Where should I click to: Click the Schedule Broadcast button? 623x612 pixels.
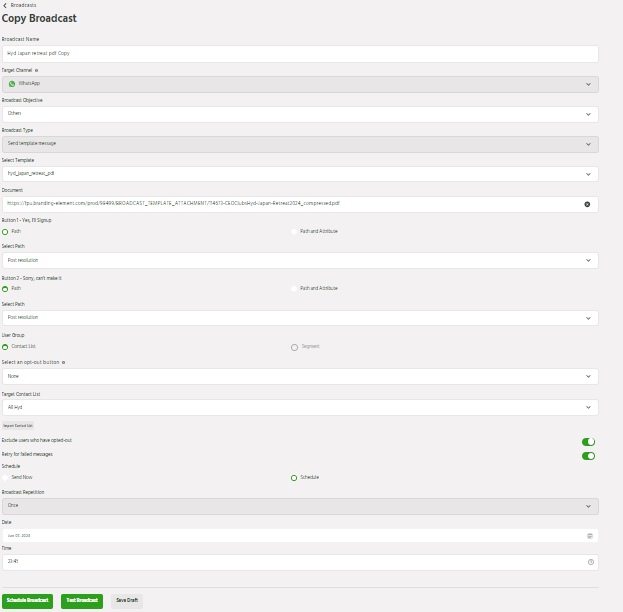coord(28,601)
